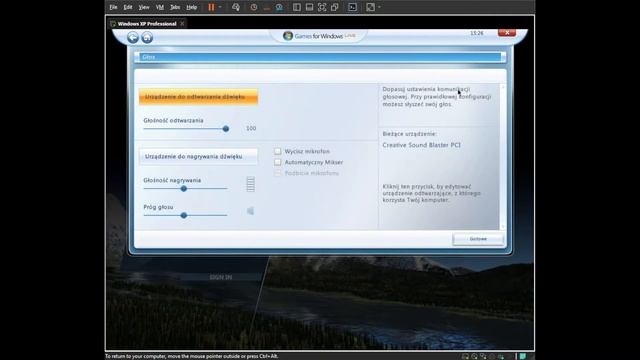This screenshot has width=640, height=360.
Task: Open the snapshot manager
Action: [x=279, y=7]
